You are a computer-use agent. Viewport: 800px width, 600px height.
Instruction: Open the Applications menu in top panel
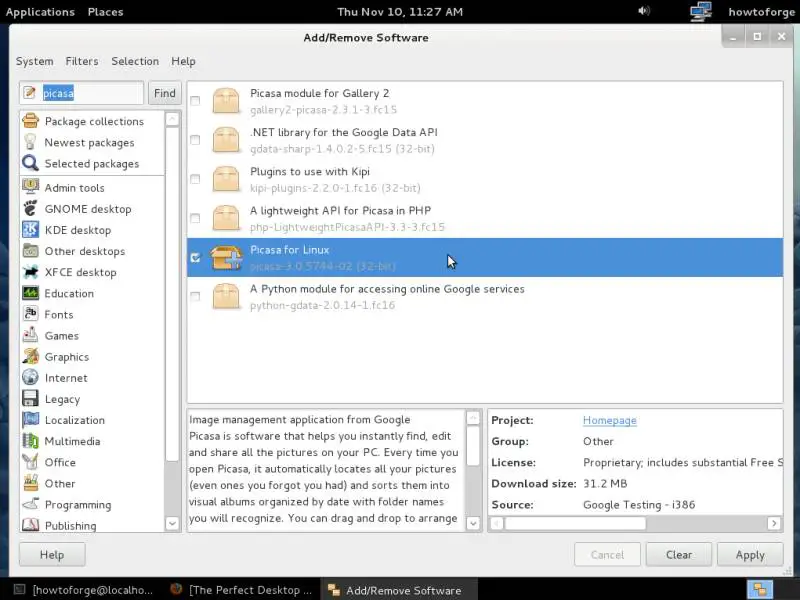point(40,12)
